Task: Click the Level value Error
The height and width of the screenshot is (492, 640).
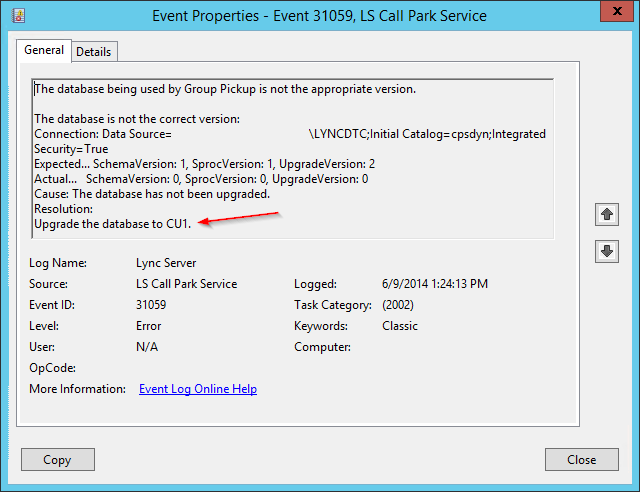Action: (x=149, y=326)
